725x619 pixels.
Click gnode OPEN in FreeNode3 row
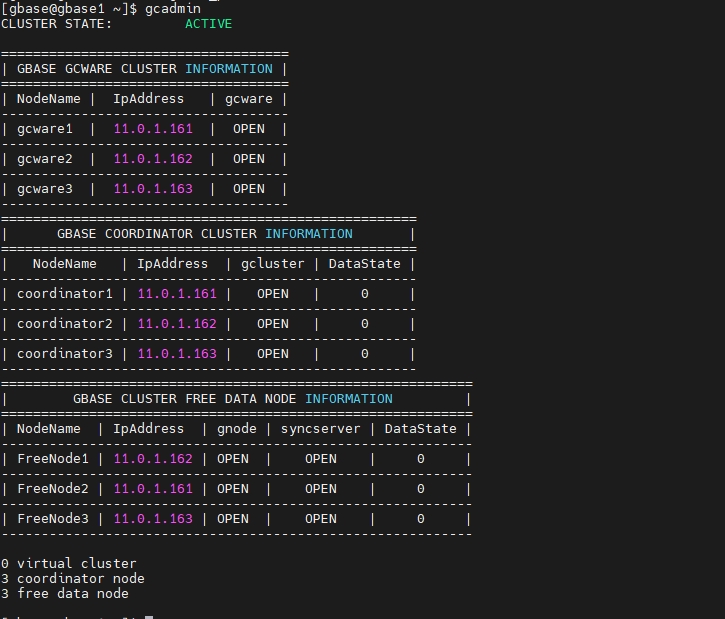pos(233,519)
